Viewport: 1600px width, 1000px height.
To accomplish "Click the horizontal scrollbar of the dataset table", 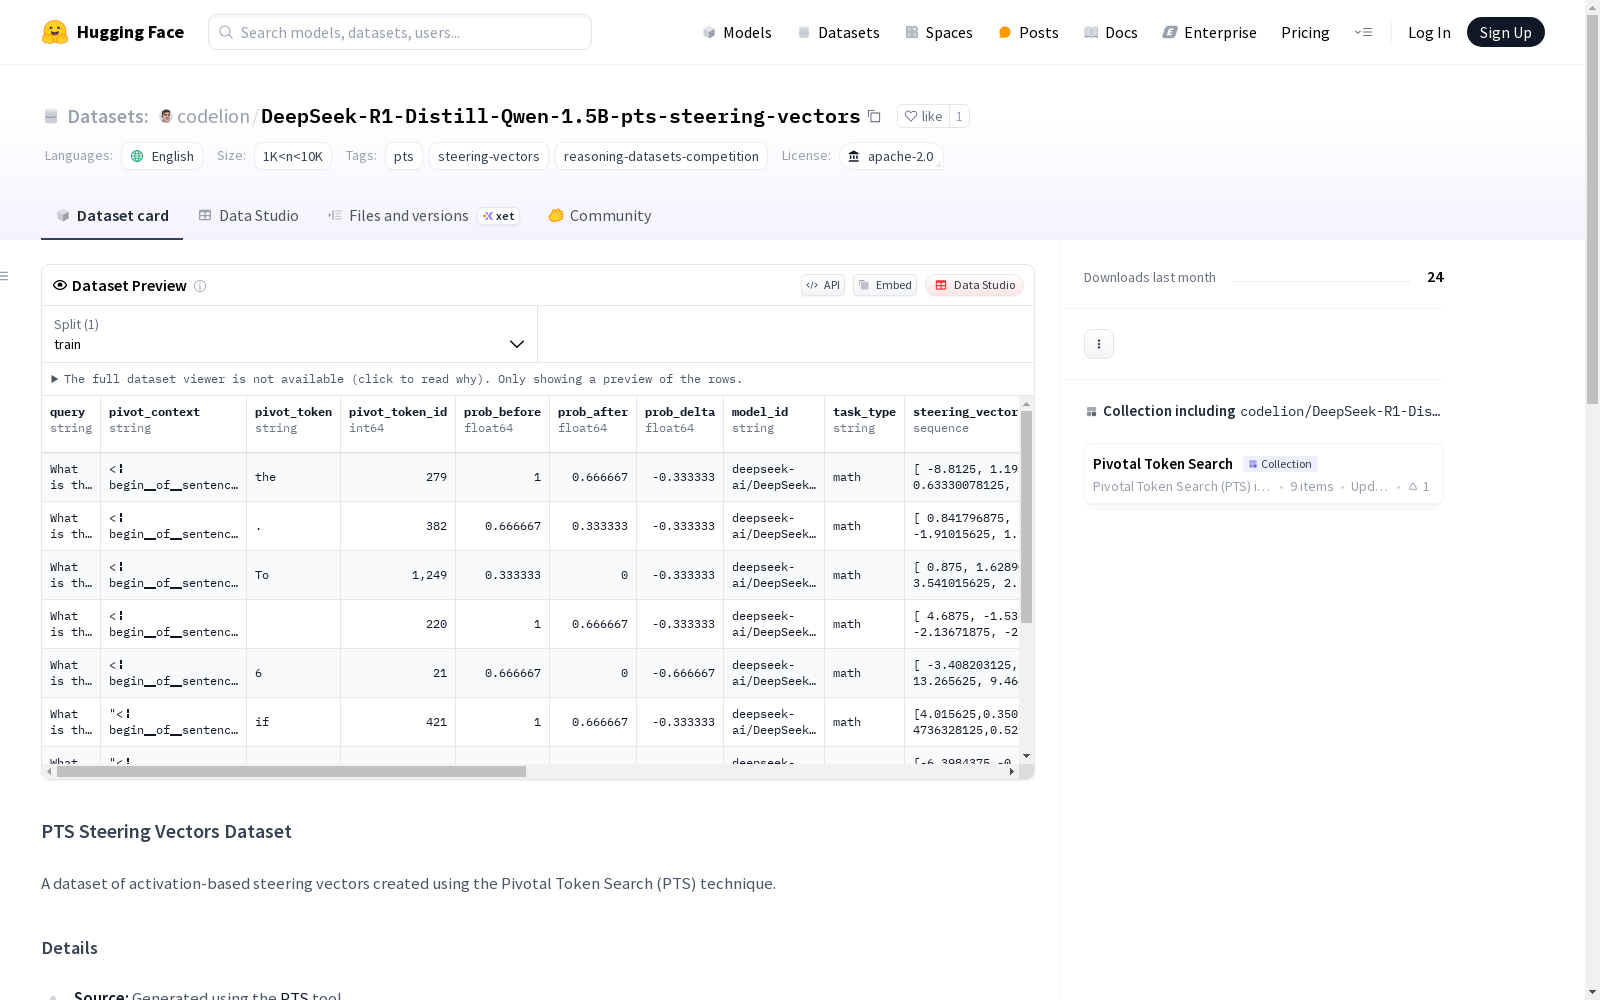I will [x=291, y=772].
